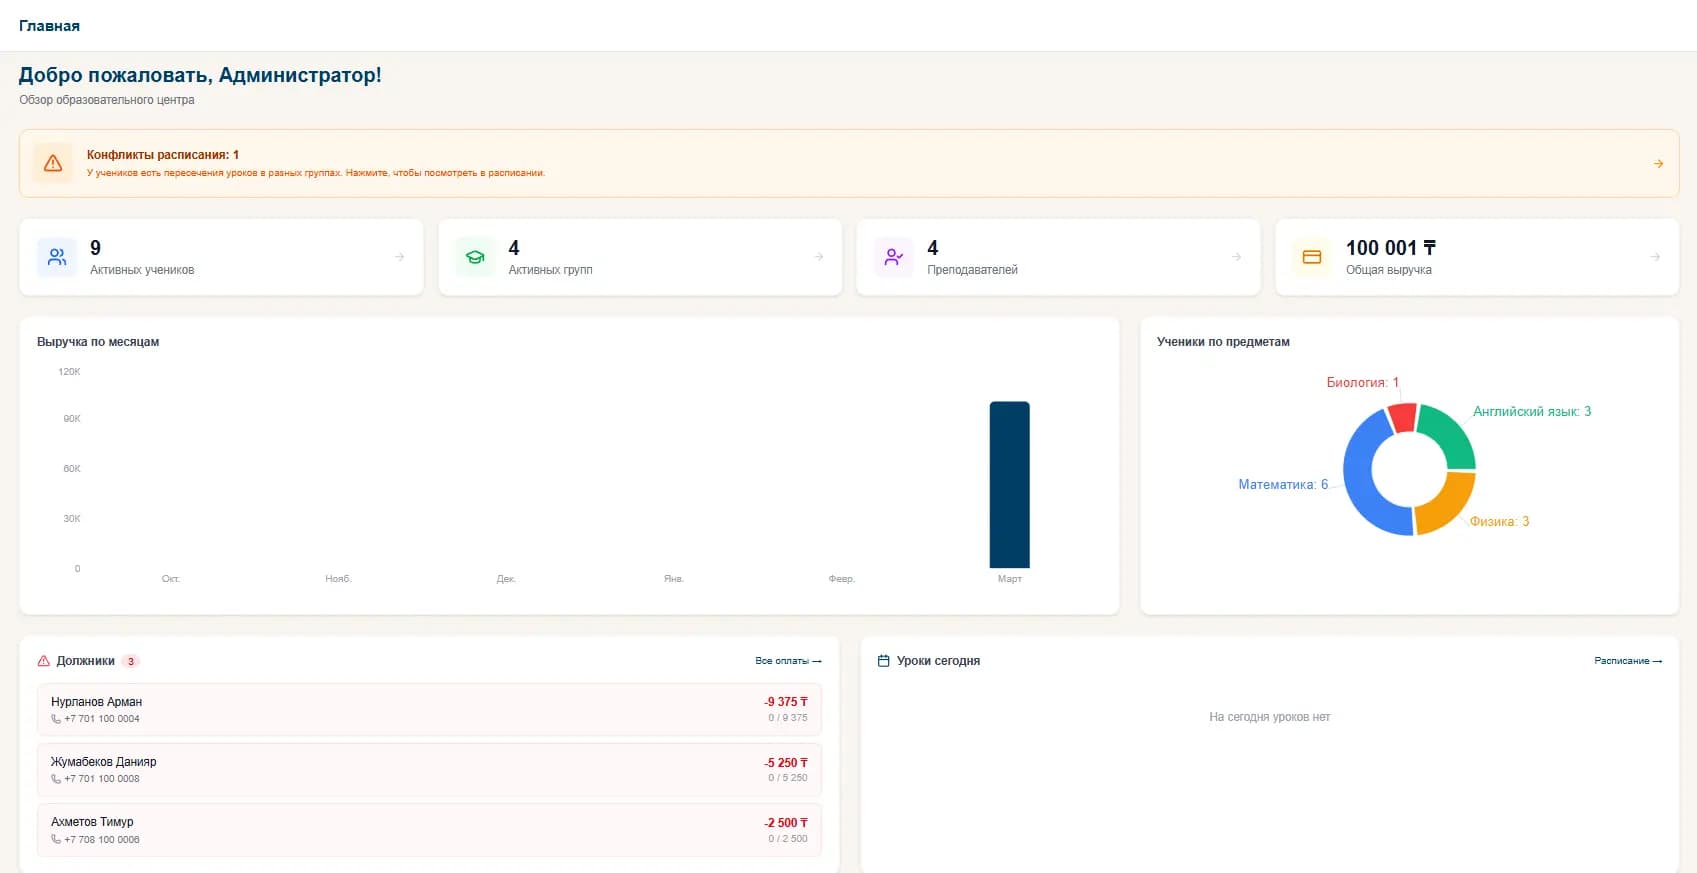Screen dimensions: 1697x873
Task: Open the Все оплаты link
Action: tap(788, 661)
